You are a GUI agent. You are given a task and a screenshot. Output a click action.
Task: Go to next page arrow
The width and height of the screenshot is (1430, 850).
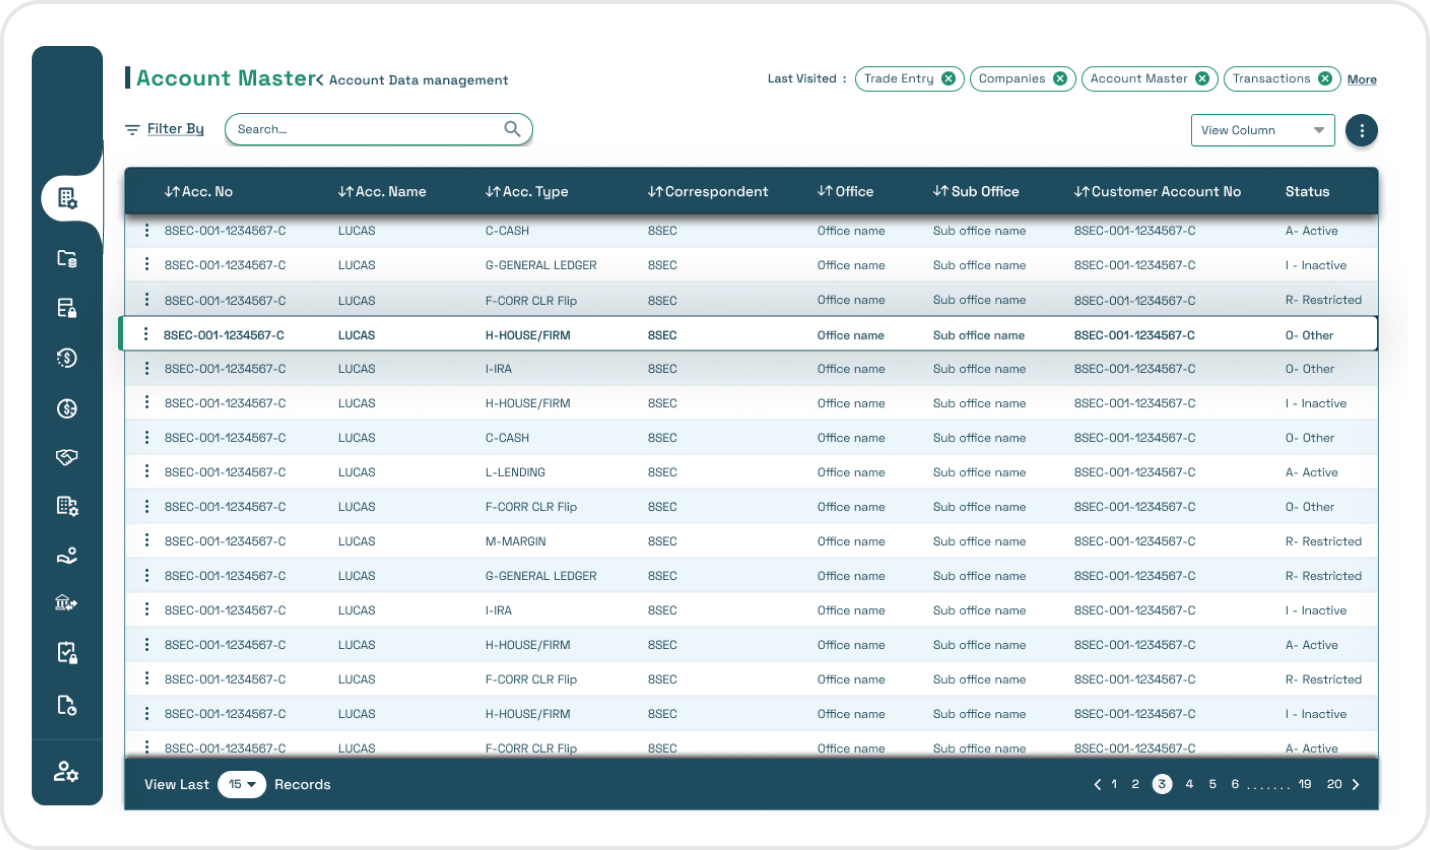(1356, 785)
